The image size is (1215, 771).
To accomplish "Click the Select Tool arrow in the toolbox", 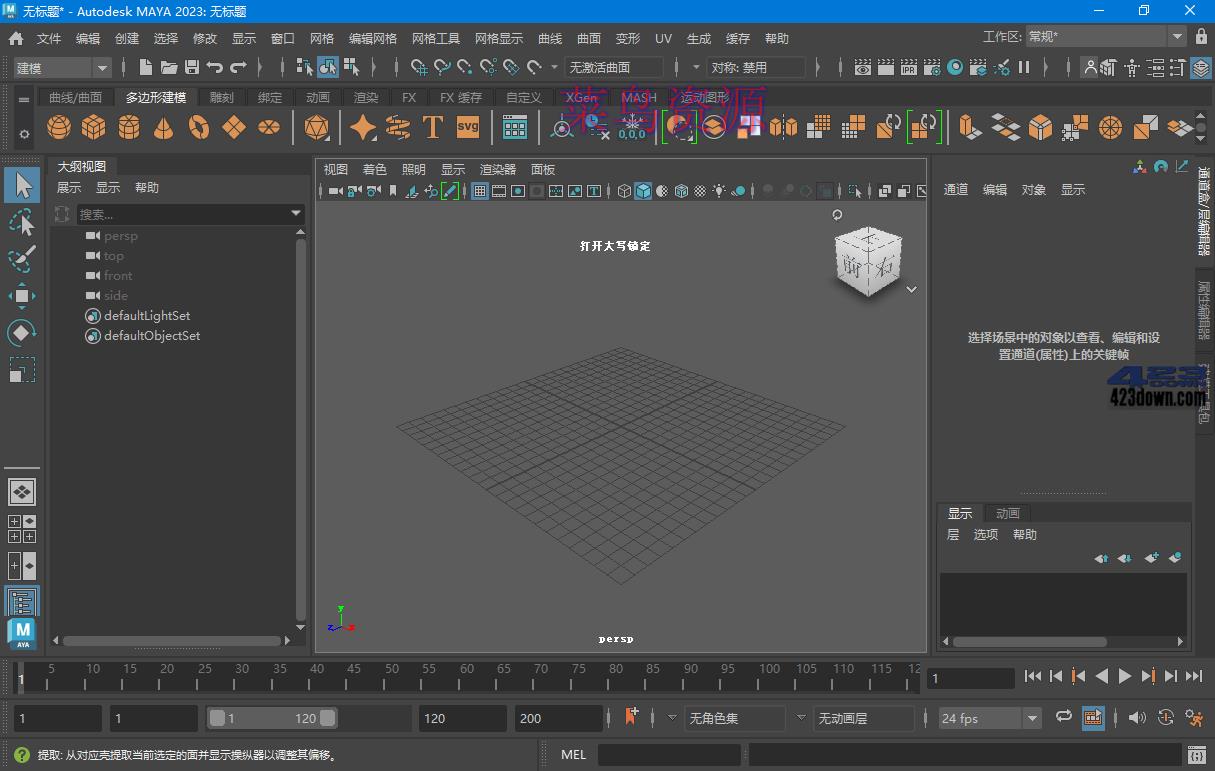I will (22, 184).
